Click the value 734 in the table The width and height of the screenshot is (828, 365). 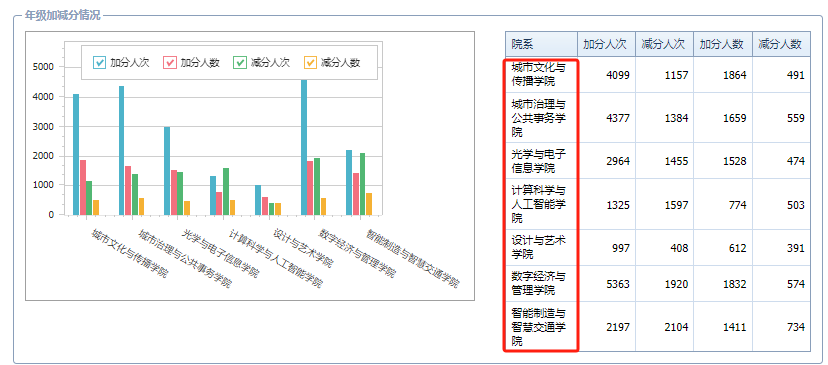(796, 327)
